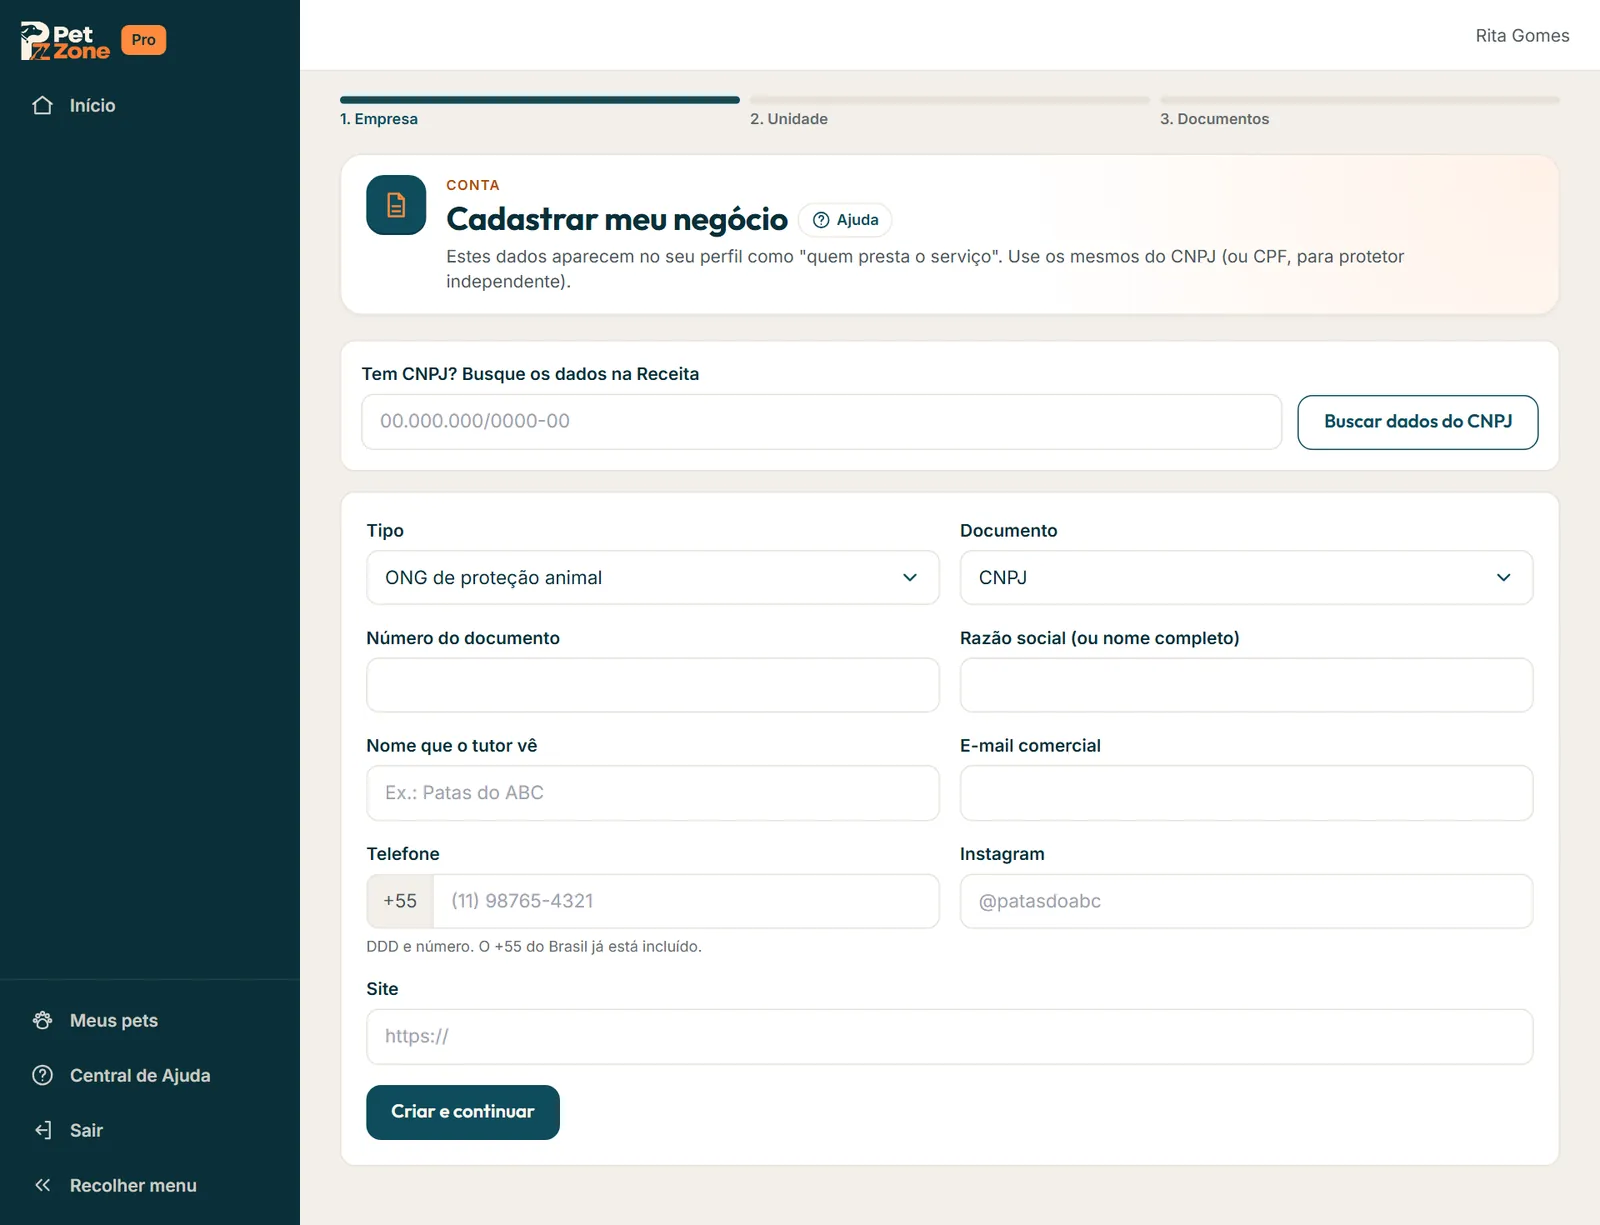1600x1225 pixels.
Task: Open the Documento CNPJ dropdown
Action: (1246, 578)
